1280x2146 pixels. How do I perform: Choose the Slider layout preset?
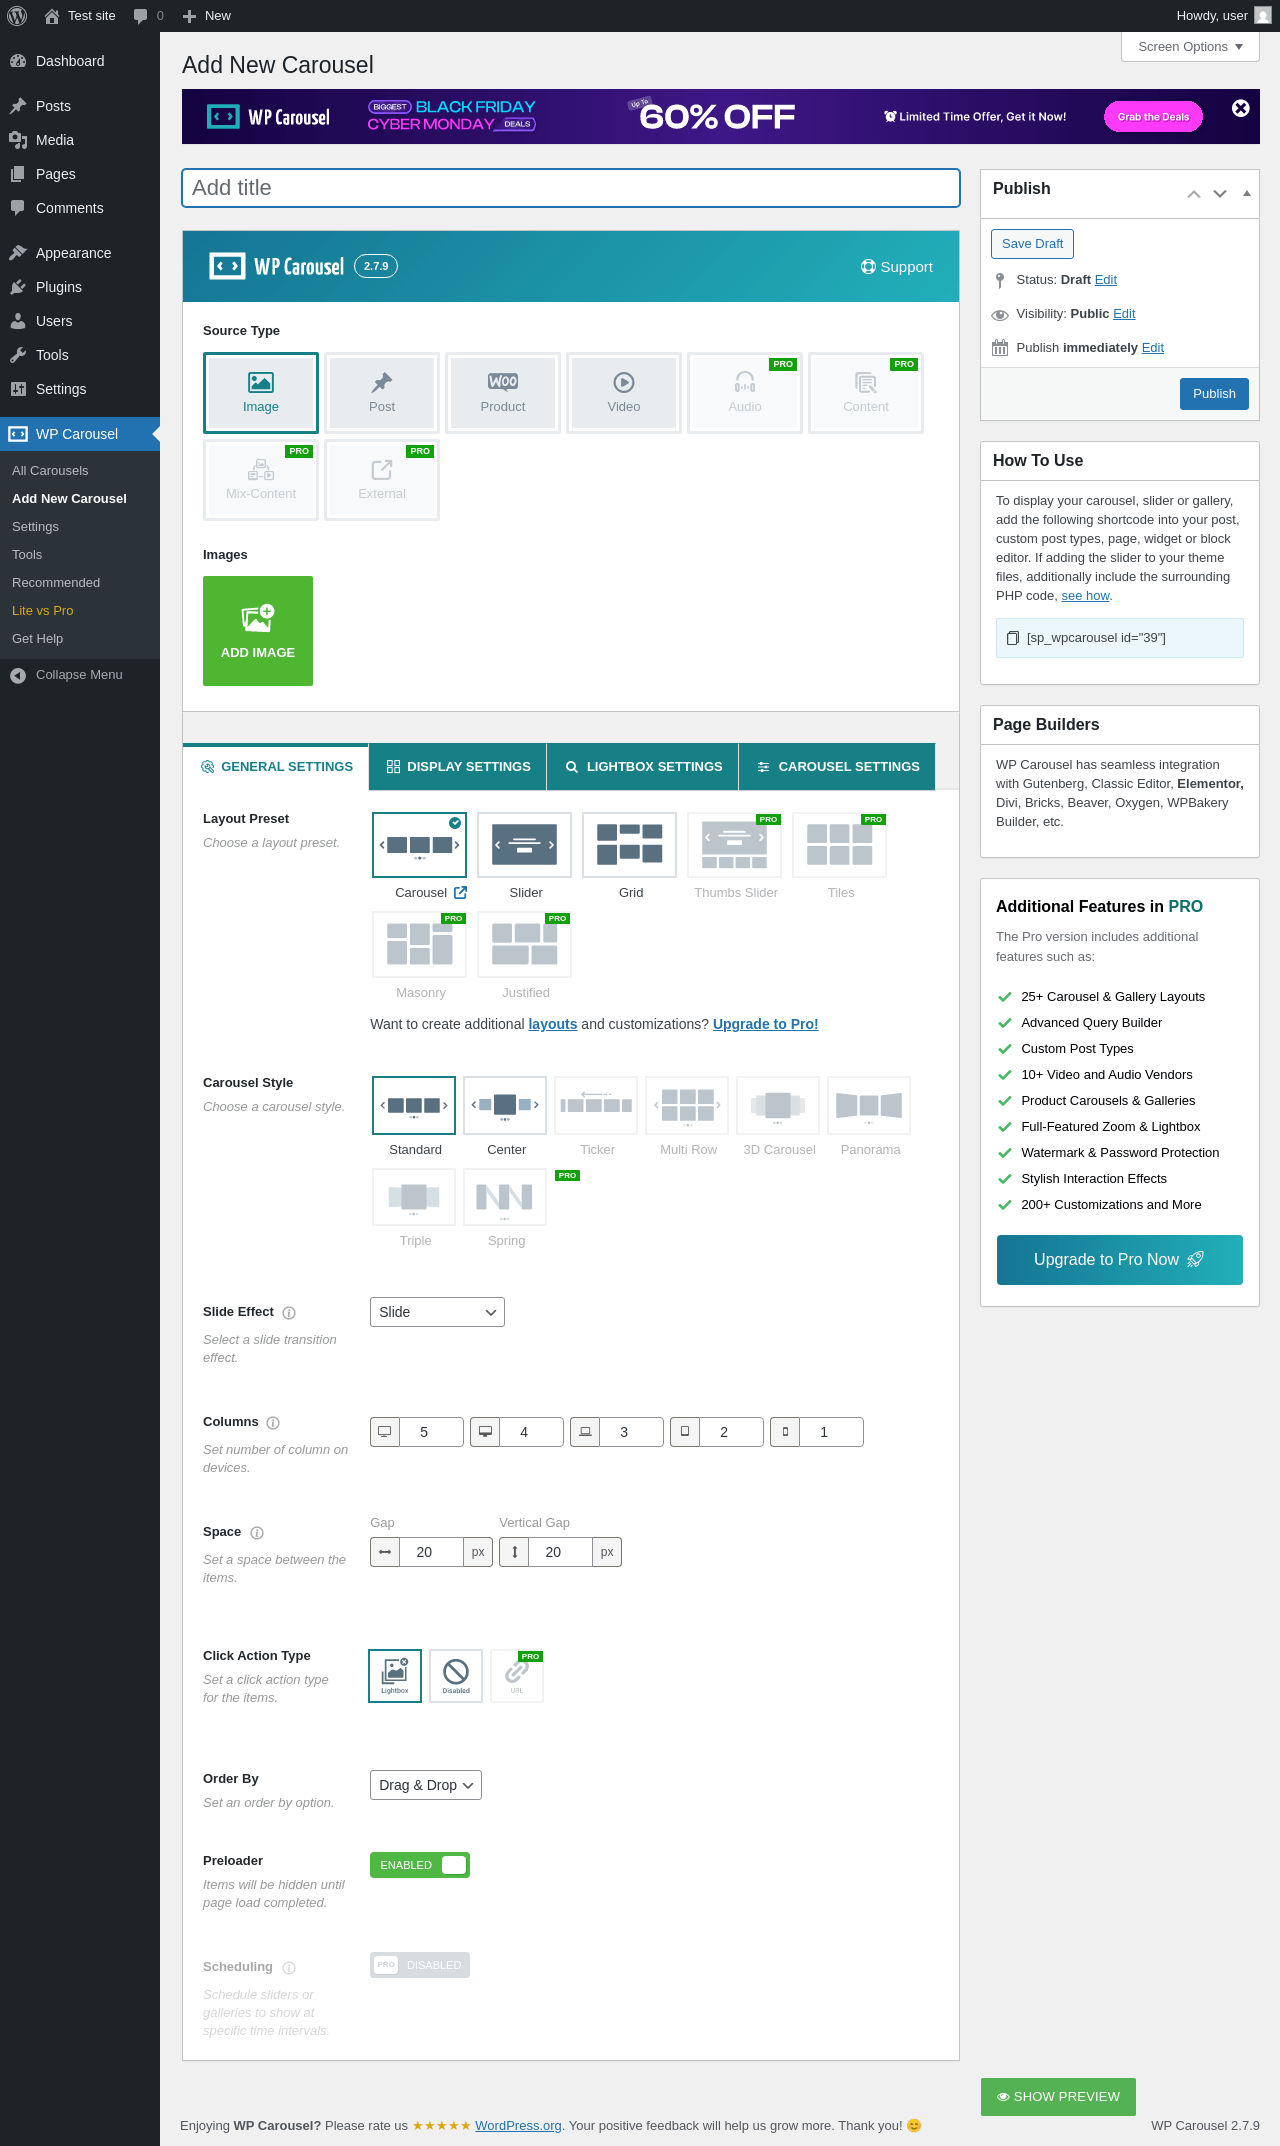(x=525, y=845)
